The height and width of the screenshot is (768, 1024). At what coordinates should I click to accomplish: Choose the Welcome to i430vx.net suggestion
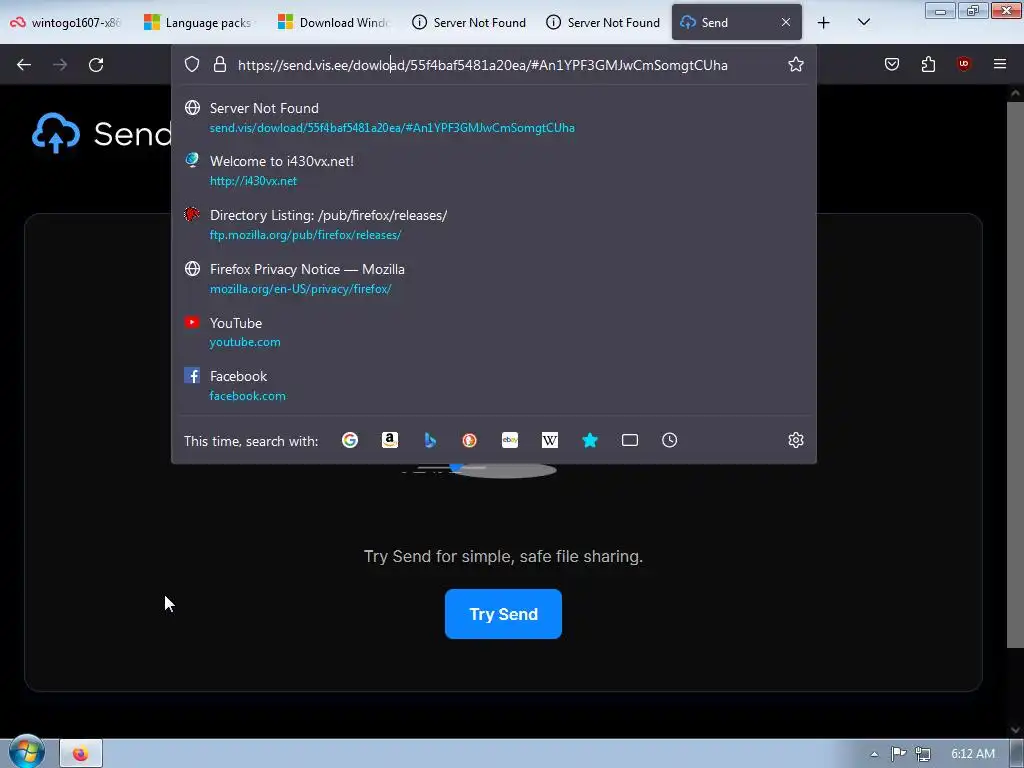[x=494, y=170]
